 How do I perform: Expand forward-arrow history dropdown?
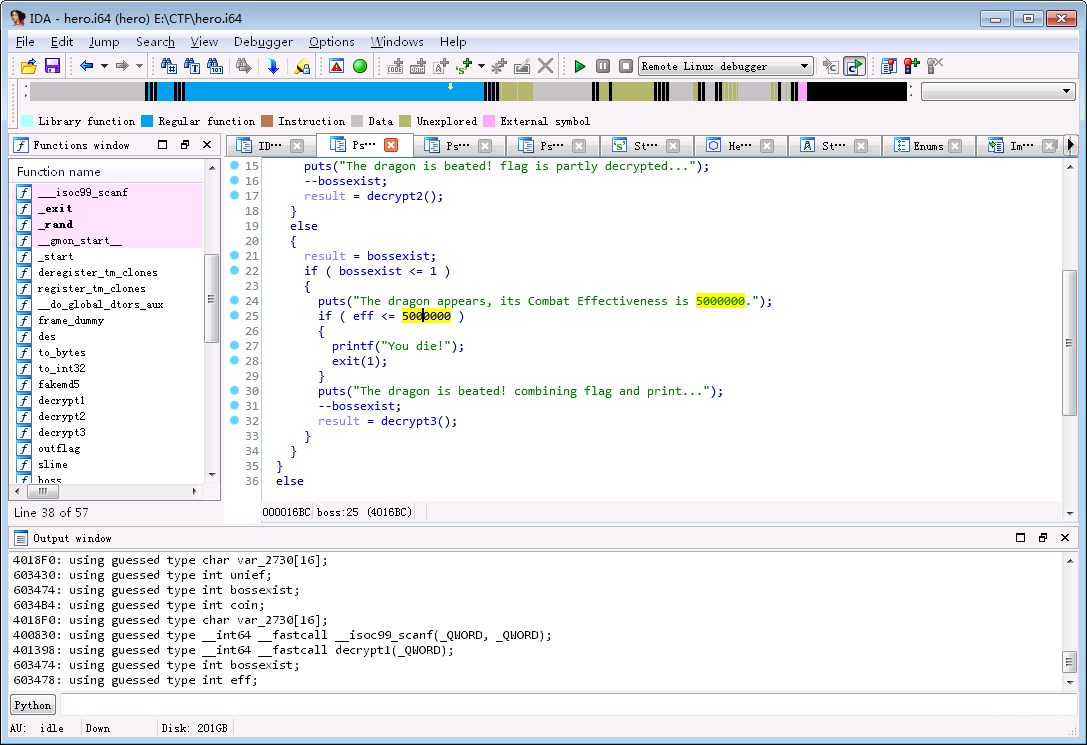coord(139,66)
